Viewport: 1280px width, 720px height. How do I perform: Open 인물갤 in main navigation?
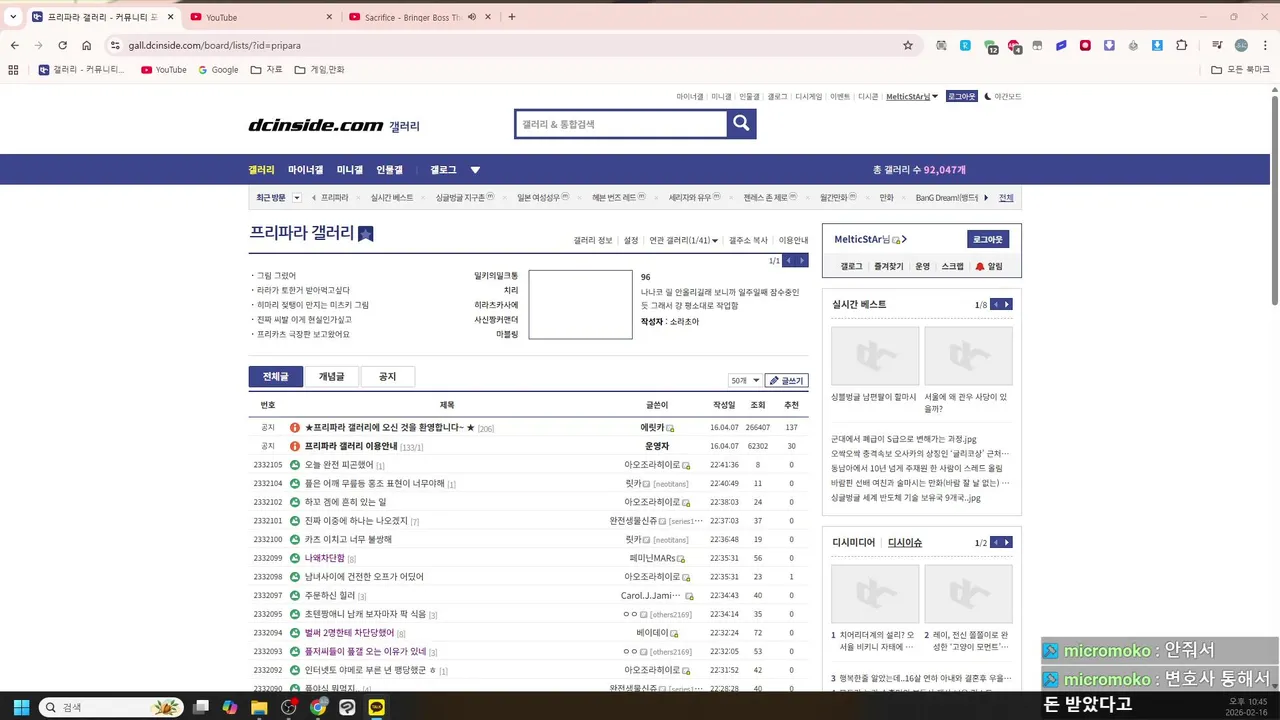click(389, 170)
